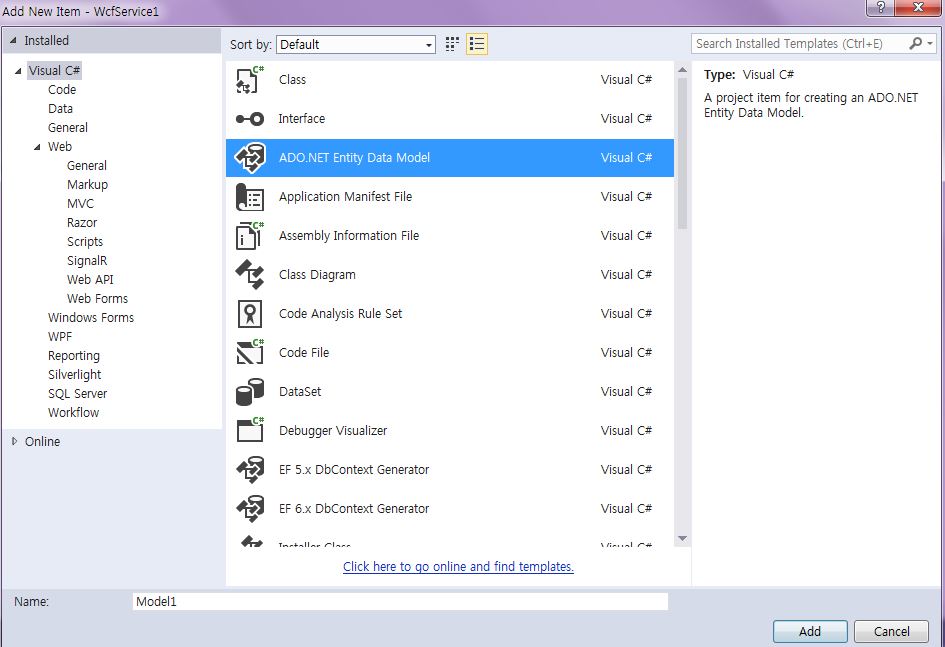Follow the go online and find templates link

pos(458,567)
